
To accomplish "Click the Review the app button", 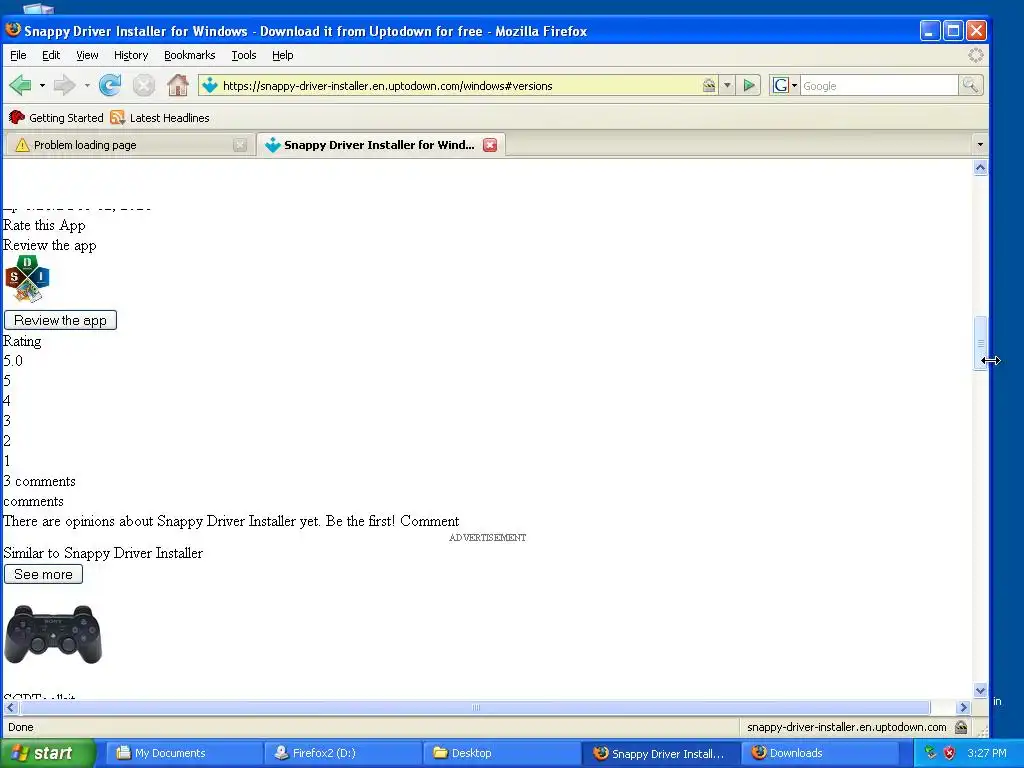I will coord(60,320).
